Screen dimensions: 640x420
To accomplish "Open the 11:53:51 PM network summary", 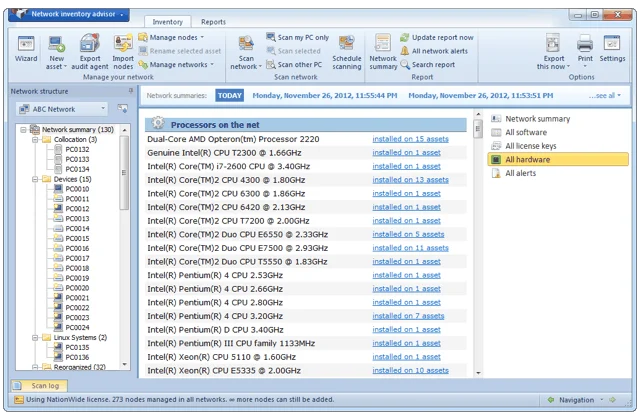I will tap(481, 96).
